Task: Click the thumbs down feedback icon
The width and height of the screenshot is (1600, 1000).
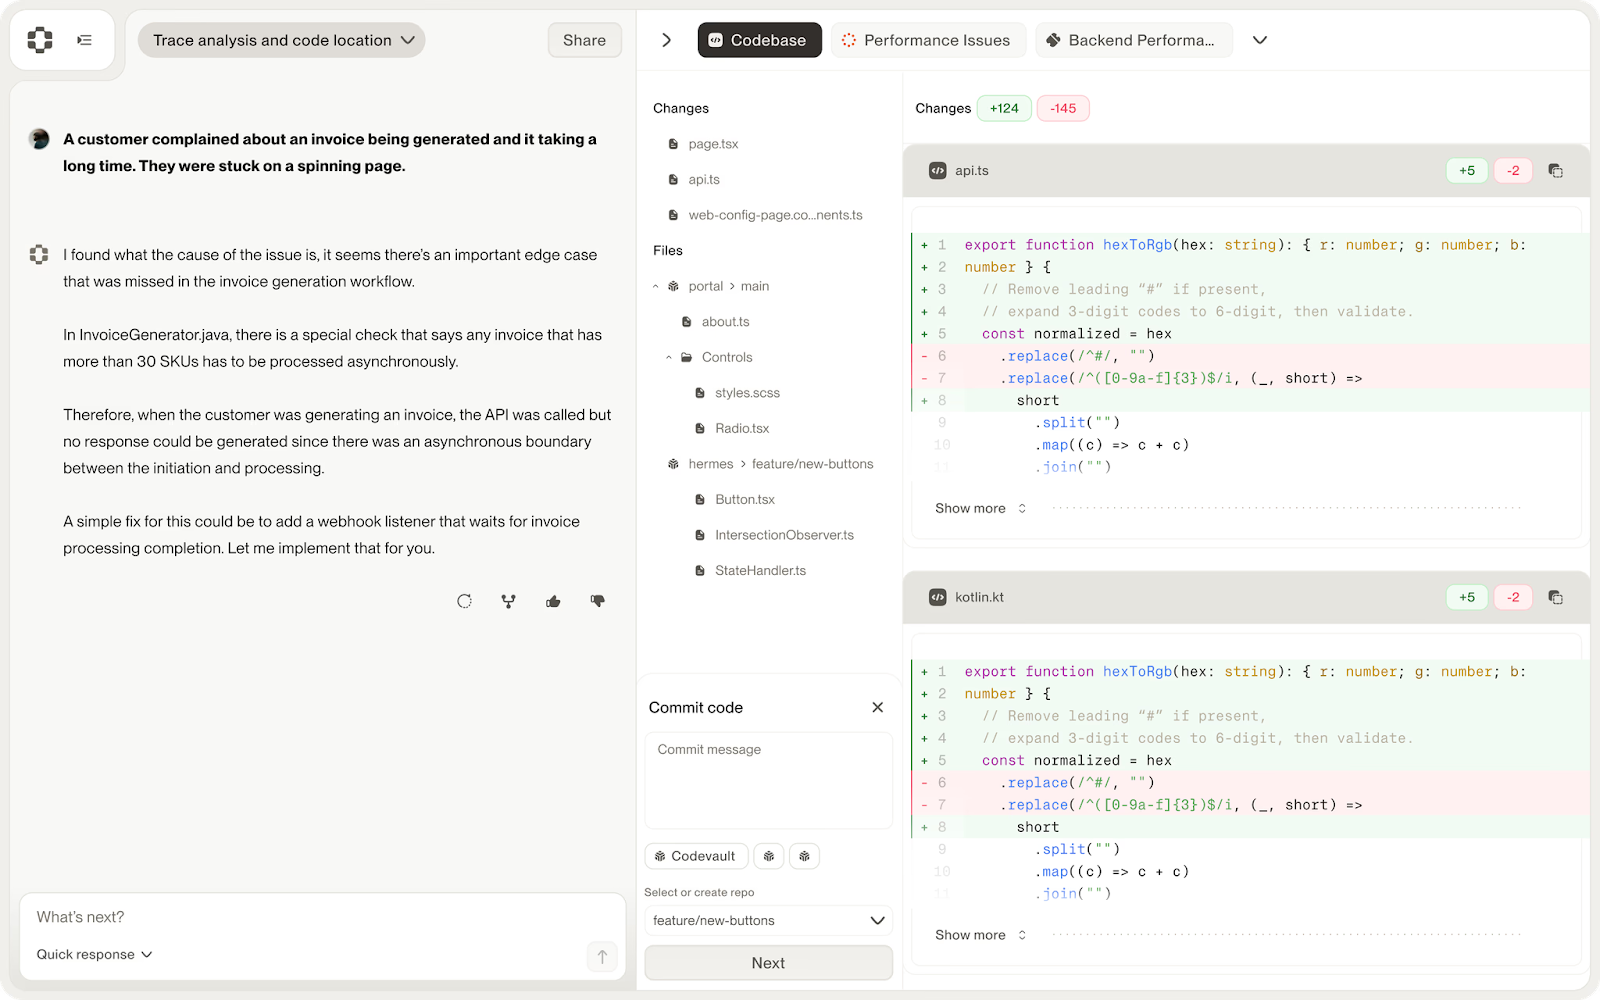Action: [598, 601]
